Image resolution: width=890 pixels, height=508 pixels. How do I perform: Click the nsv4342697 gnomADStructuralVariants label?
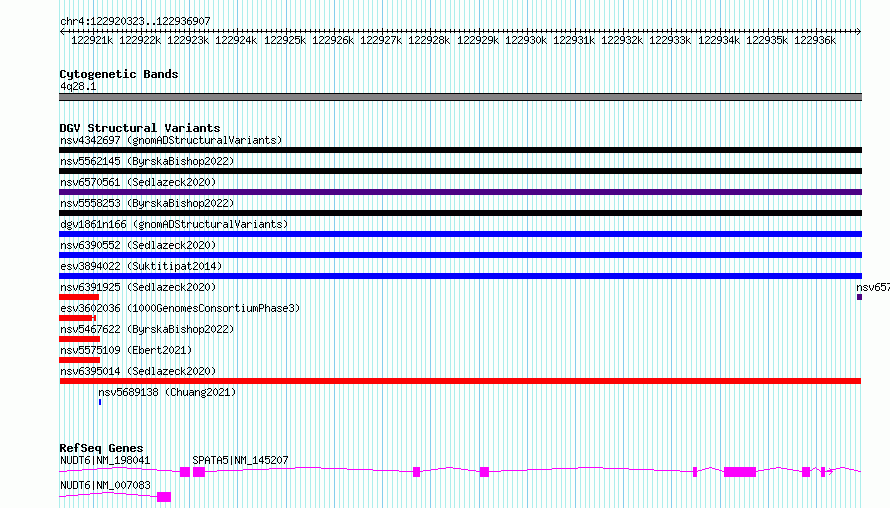(171, 140)
